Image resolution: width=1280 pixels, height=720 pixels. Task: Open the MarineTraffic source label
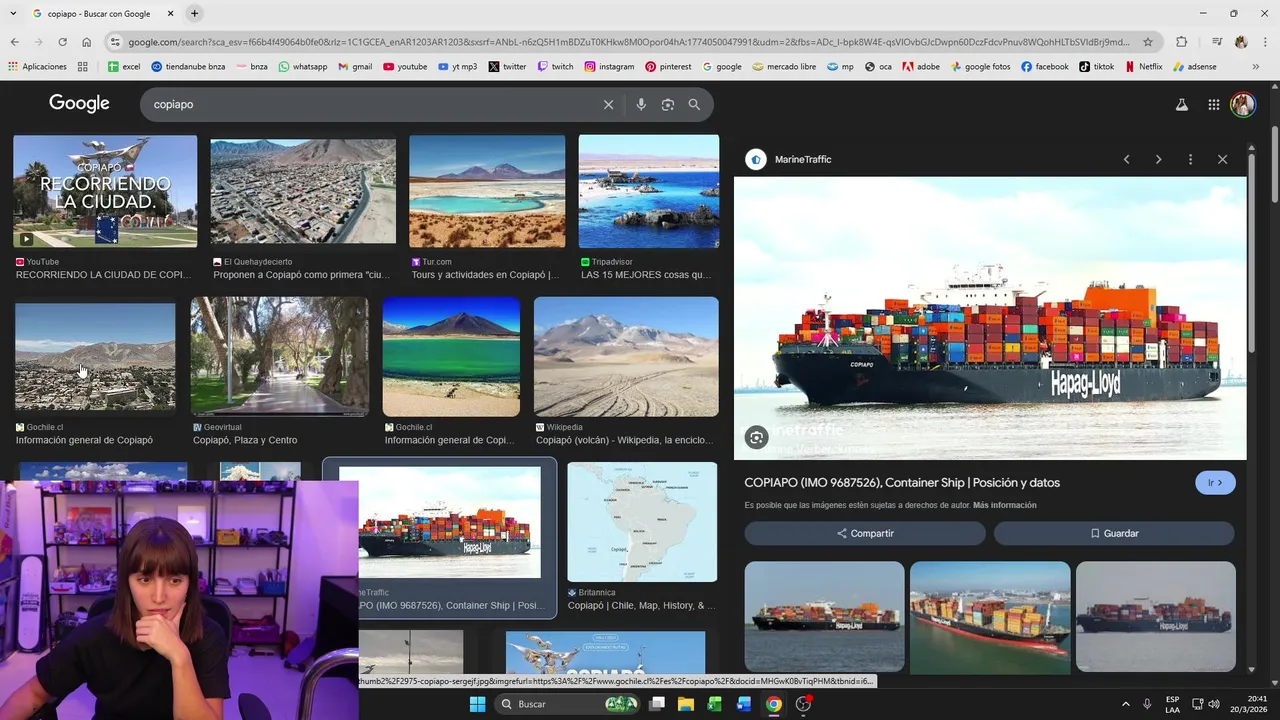803,159
